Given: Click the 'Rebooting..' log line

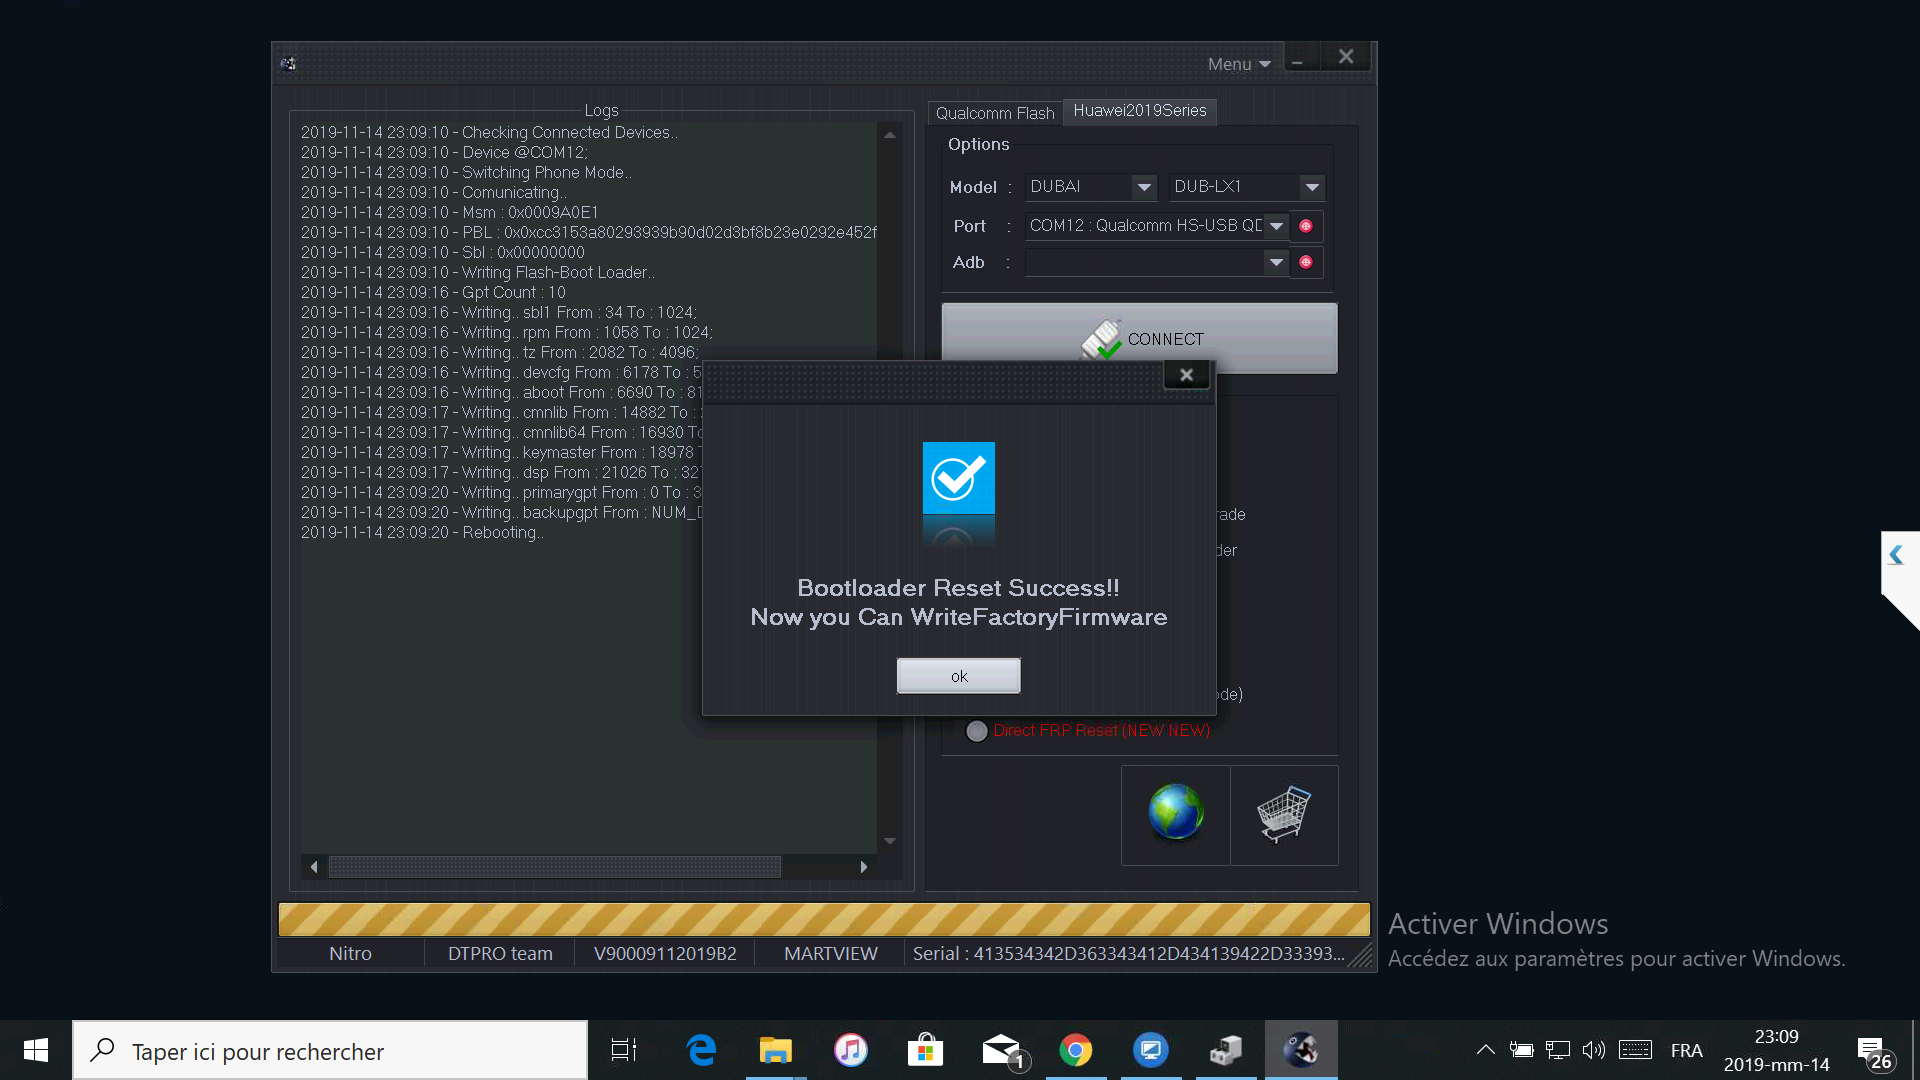Looking at the screenshot, I should click(422, 533).
